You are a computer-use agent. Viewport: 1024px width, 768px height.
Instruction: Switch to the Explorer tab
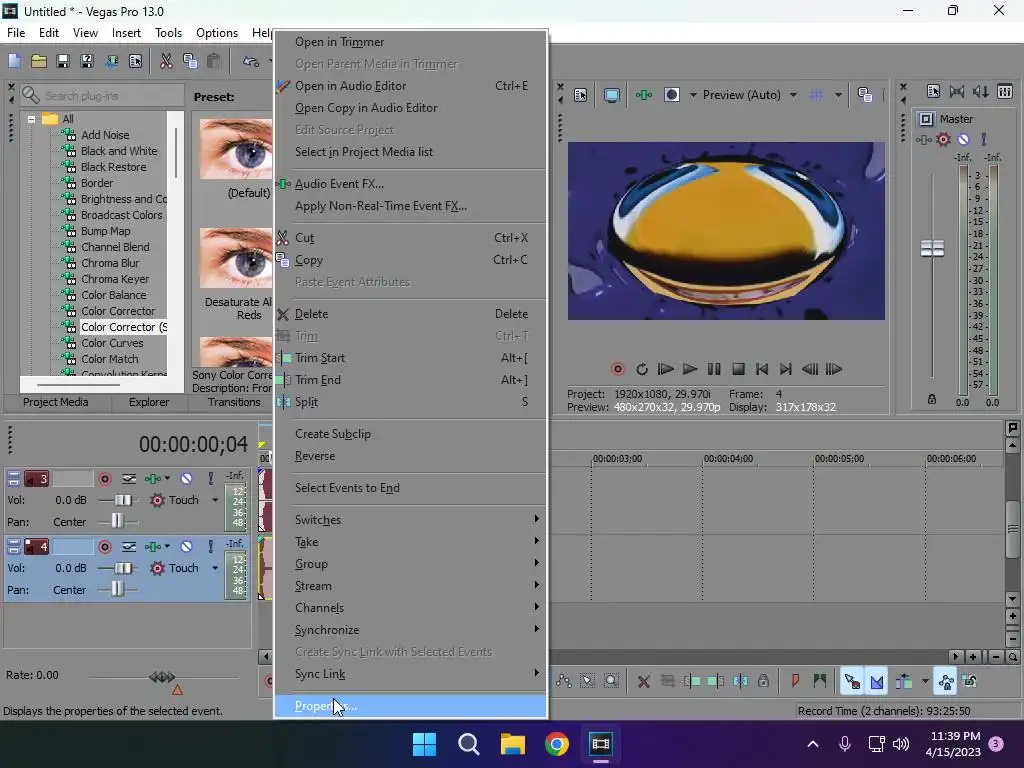click(x=149, y=402)
